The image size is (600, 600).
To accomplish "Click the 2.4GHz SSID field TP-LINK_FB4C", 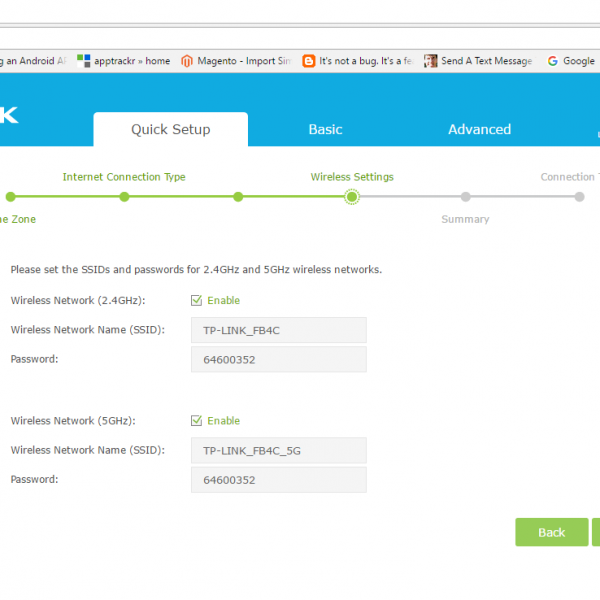I will click(x=278, y=330).
